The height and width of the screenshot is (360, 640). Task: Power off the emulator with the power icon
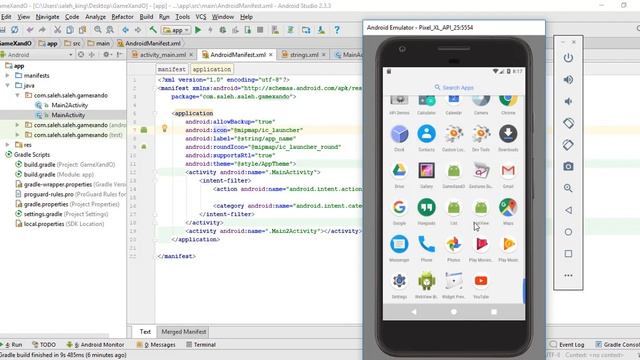click(568, 58)
